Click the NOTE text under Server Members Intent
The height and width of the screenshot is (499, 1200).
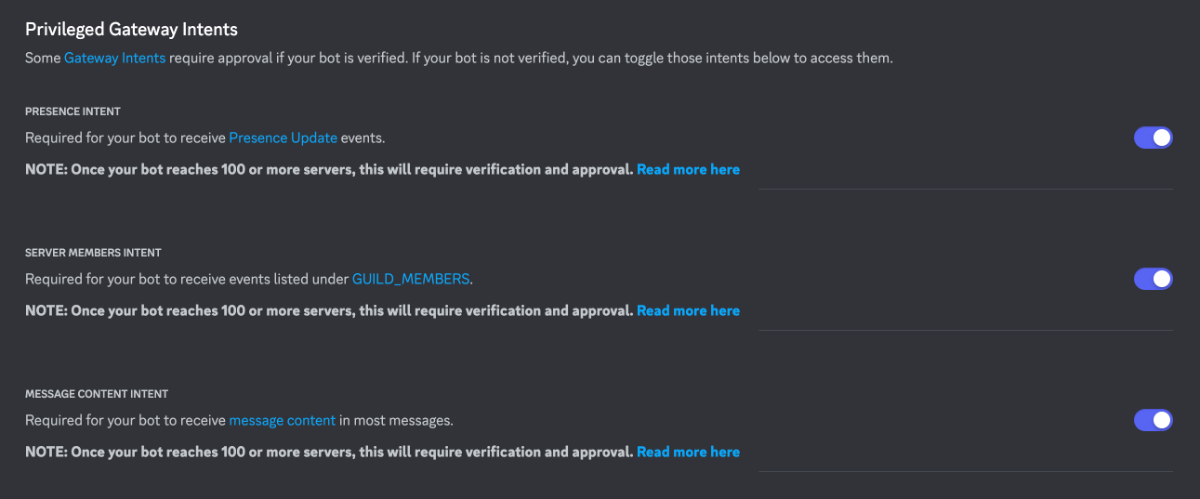(329, 310)
